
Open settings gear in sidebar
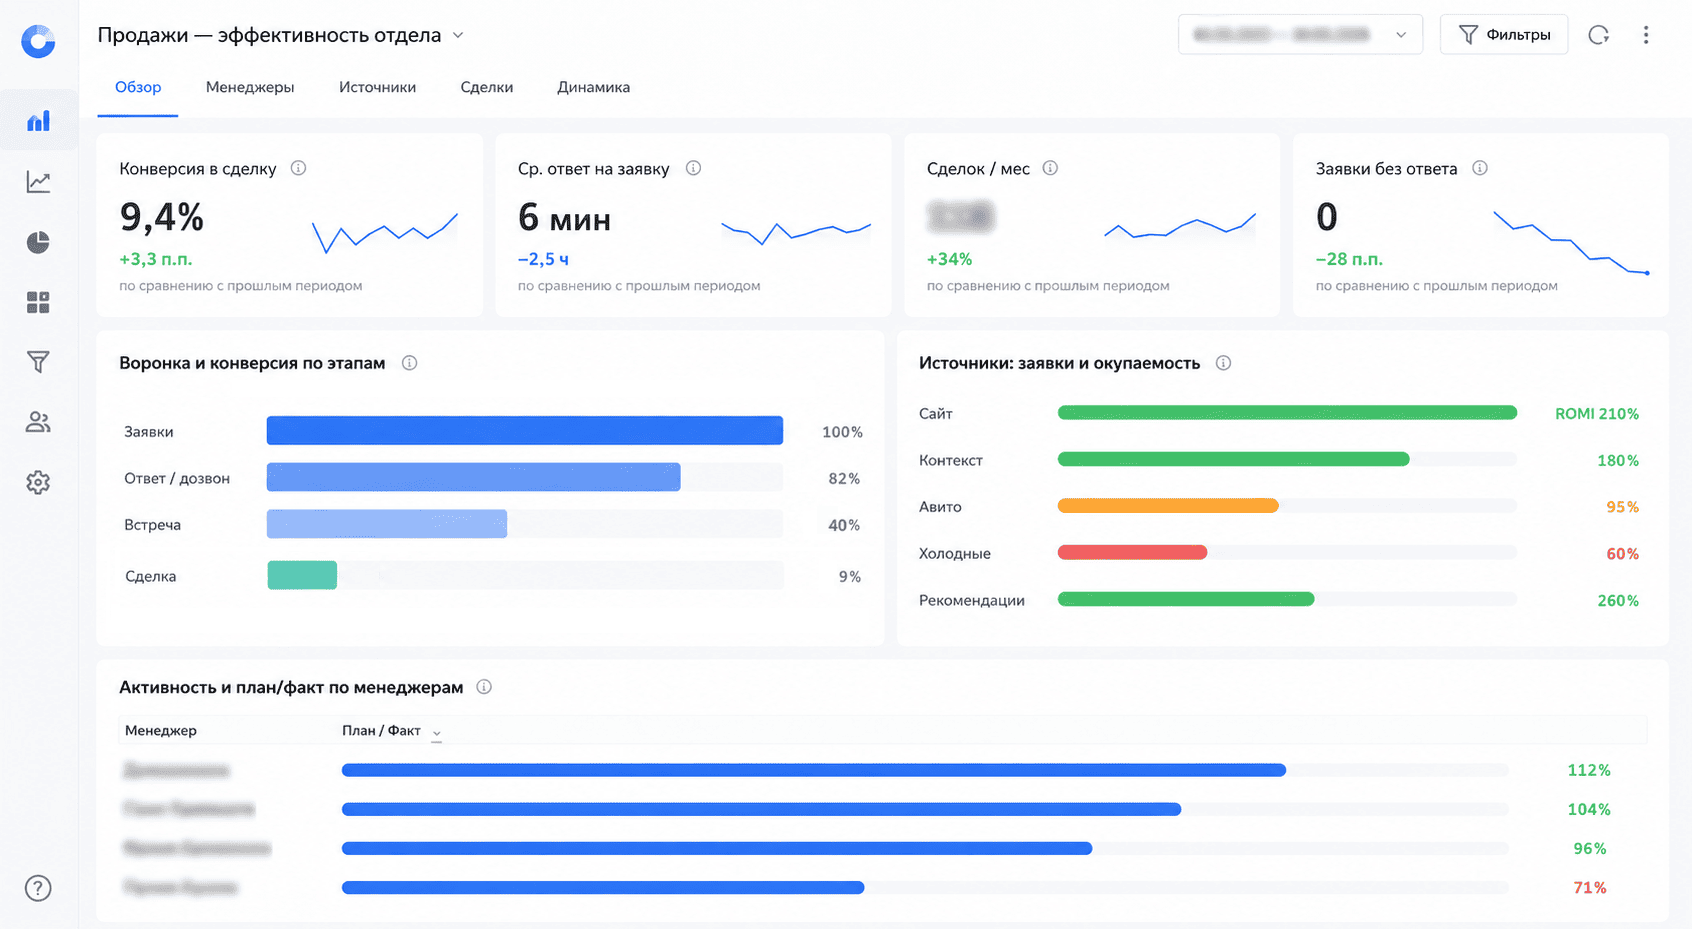coord(38,482)
